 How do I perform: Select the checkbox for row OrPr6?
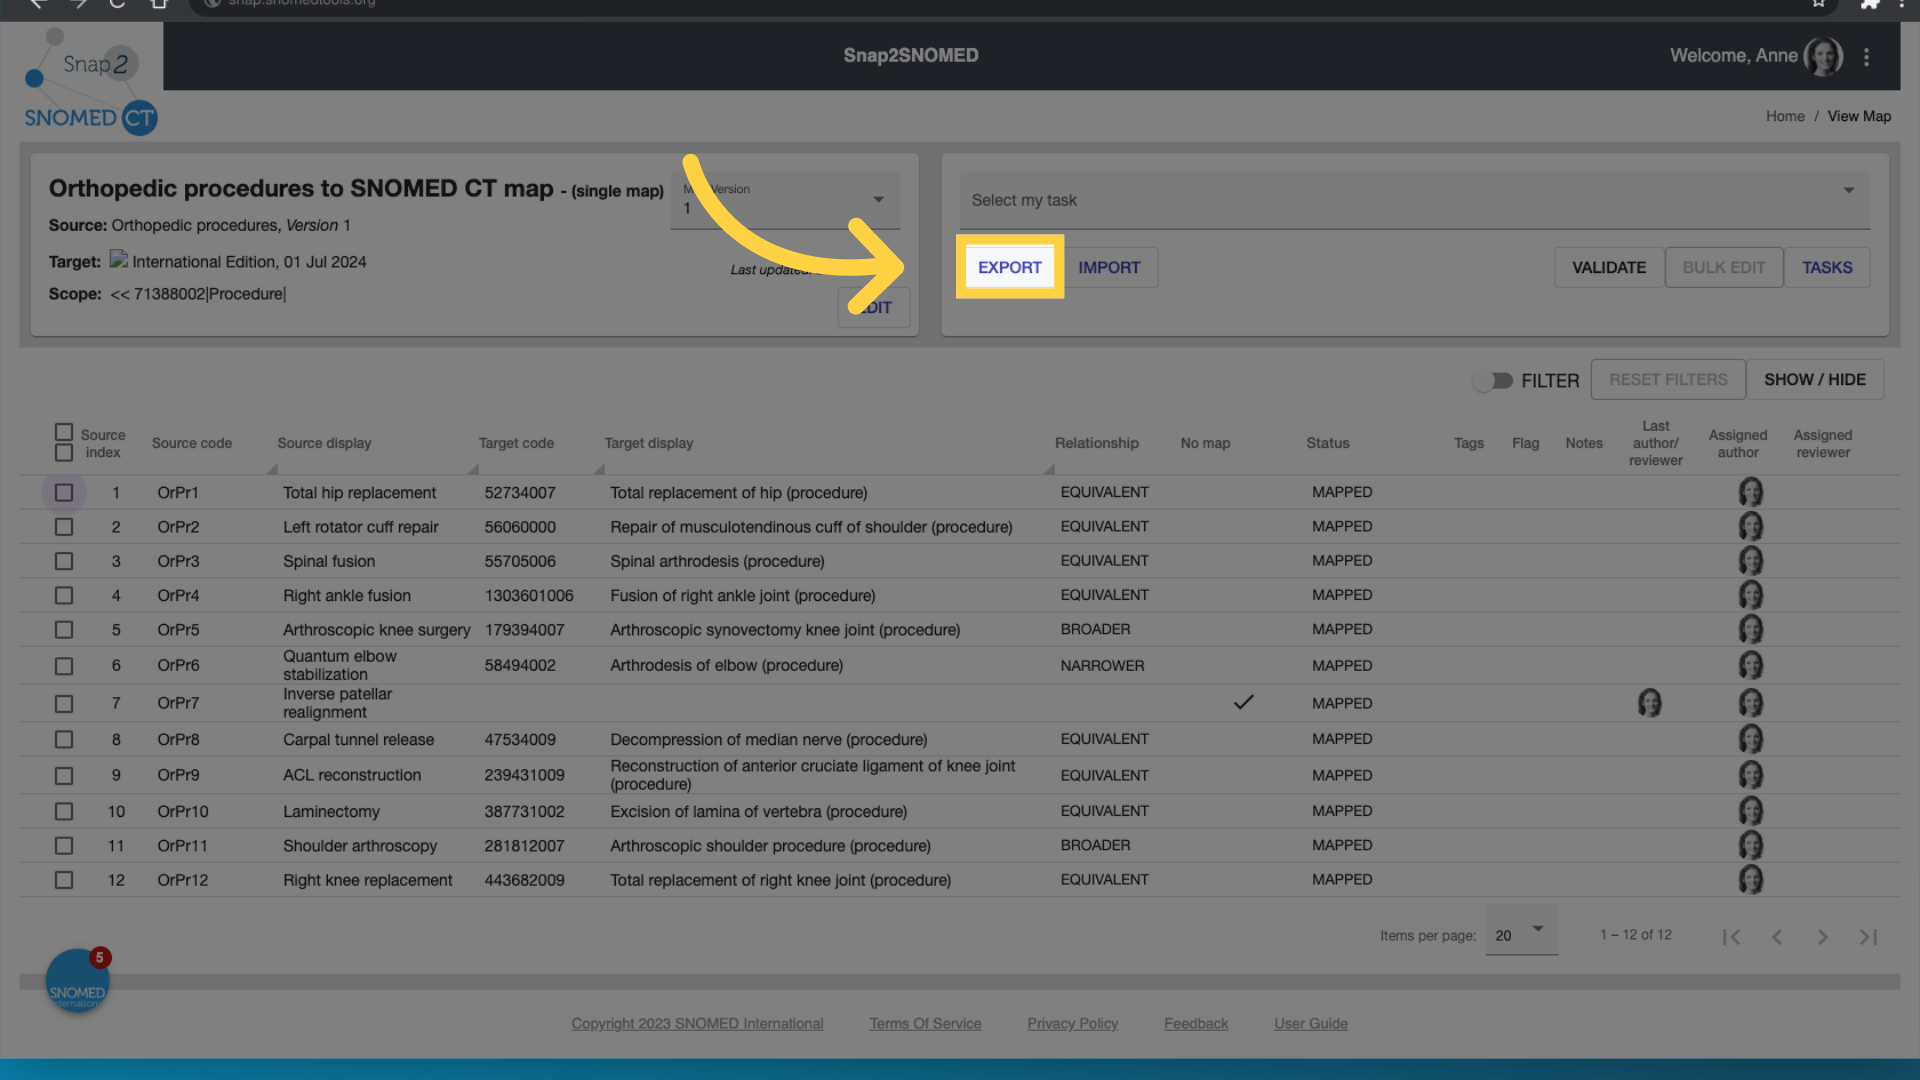coord(64,666)
